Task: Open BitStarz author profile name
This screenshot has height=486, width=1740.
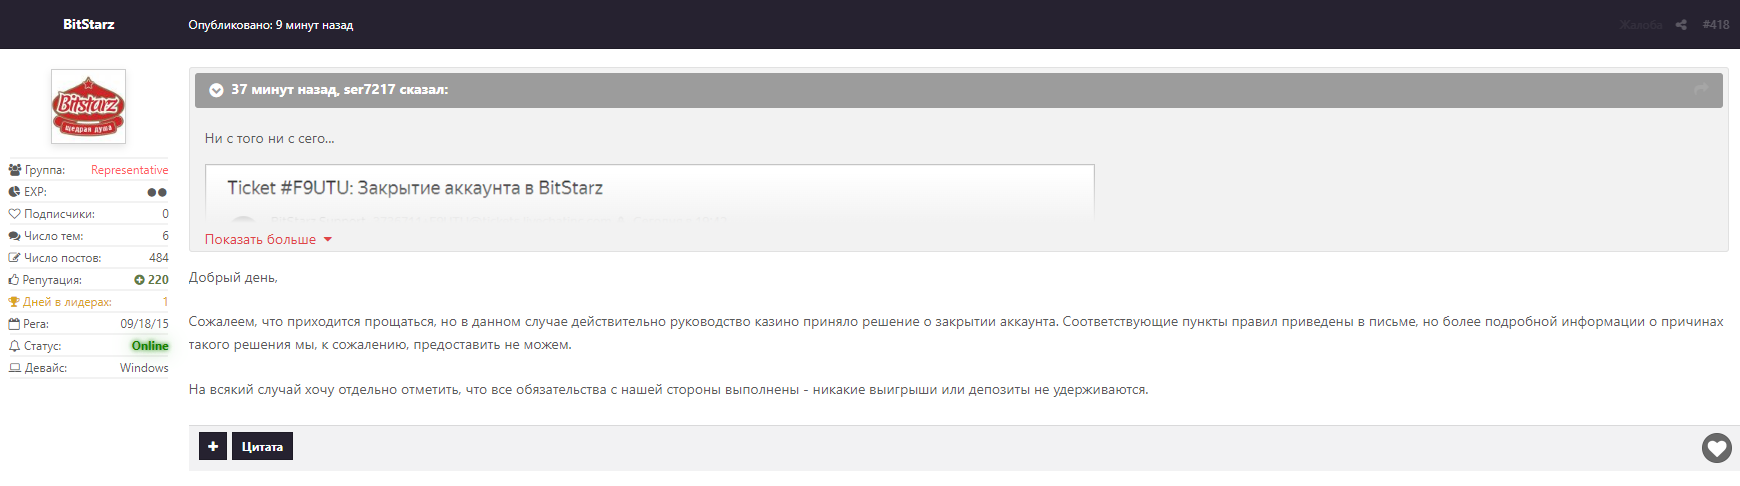Action: (x=89, y=24)
